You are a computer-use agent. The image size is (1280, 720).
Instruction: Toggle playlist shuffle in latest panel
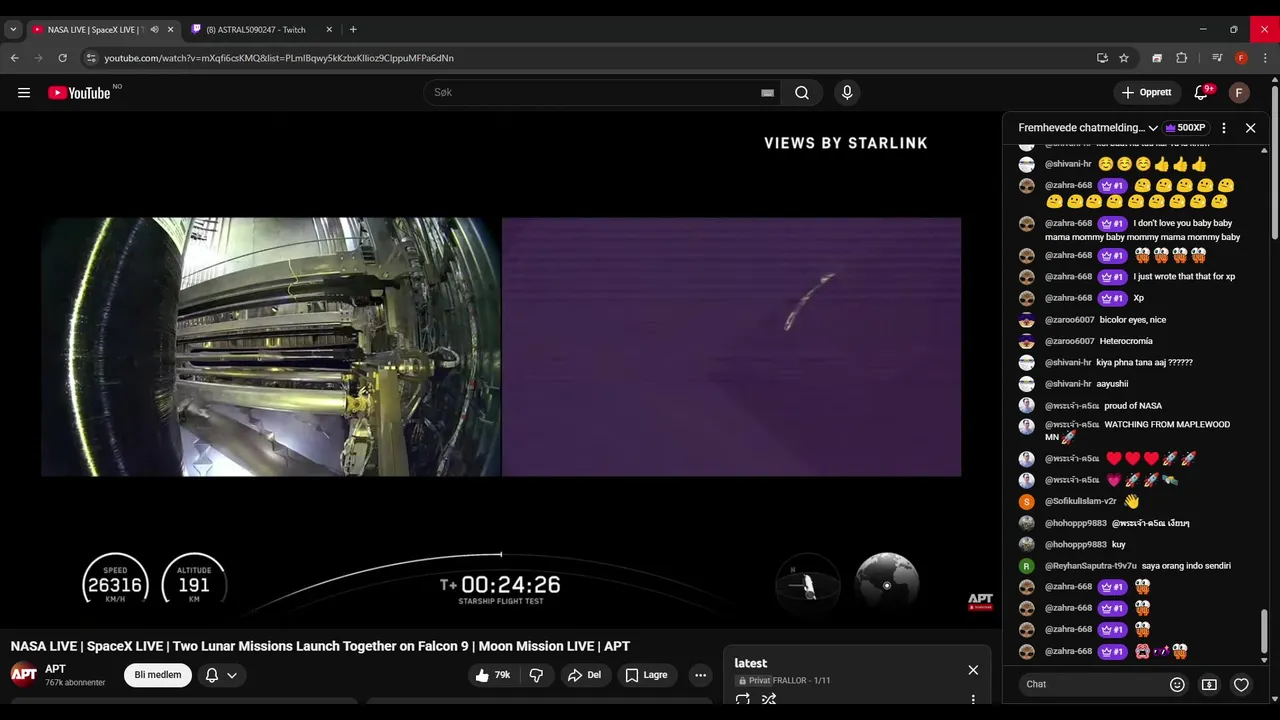coord(769,700)
